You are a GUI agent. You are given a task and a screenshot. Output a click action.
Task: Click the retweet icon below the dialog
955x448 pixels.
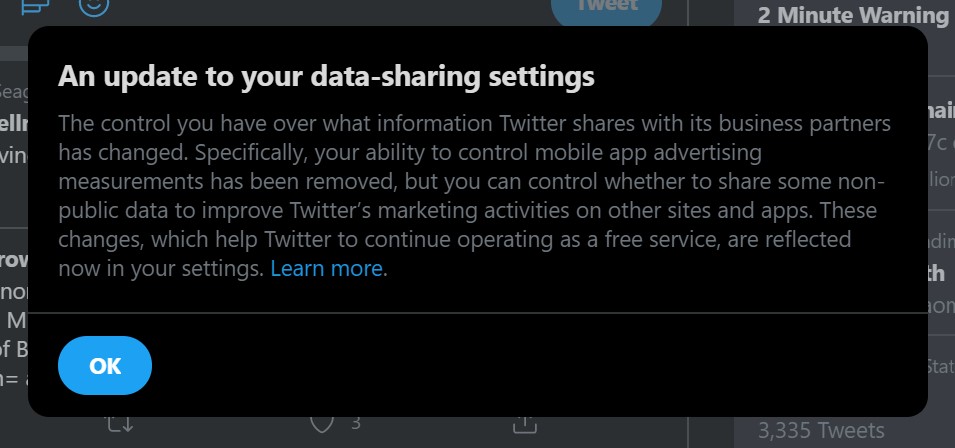pos(119,424)
